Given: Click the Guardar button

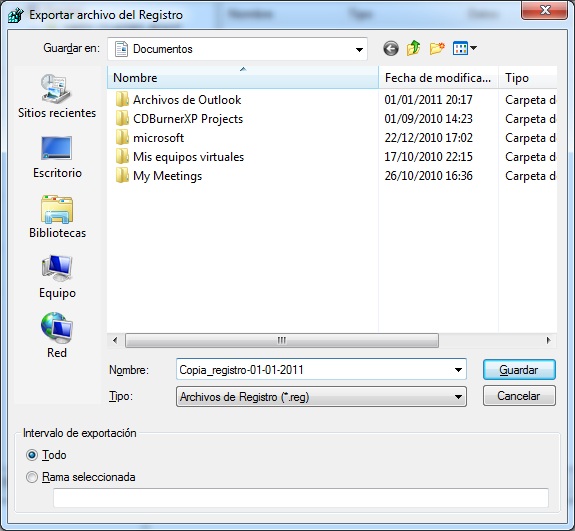Looking at the screenshot, I should pyautogui.click(x=519, y=370).
